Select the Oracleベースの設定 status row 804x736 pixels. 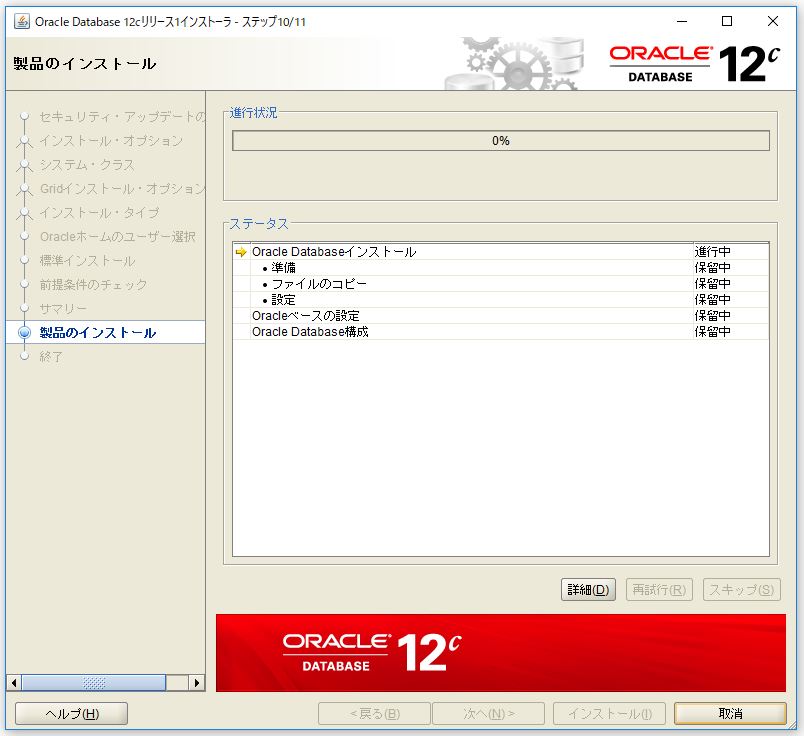500,315
